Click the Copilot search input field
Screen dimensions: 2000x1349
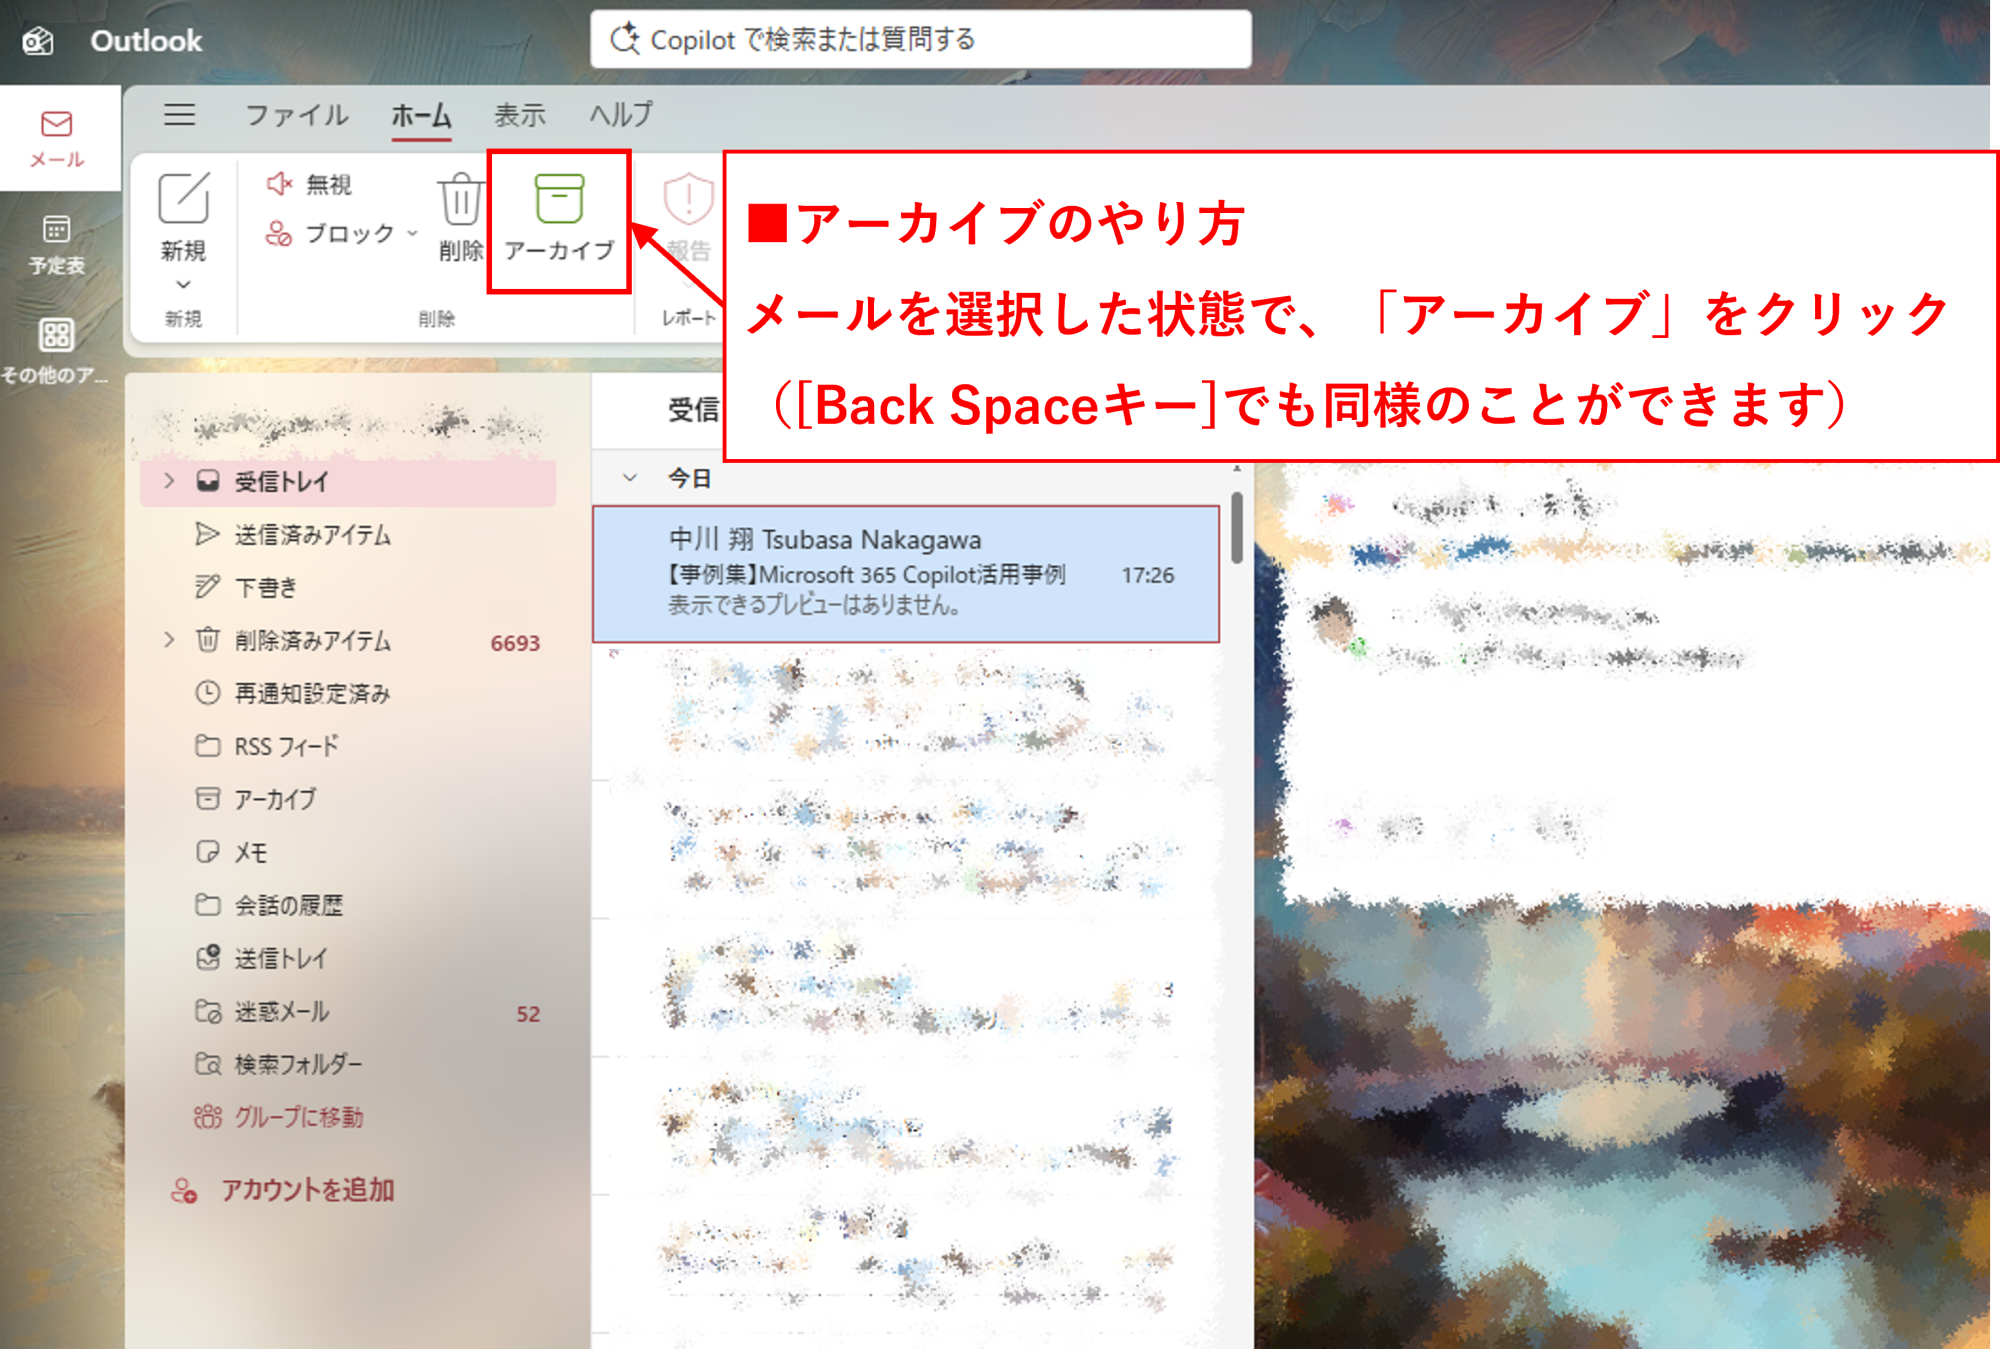tap(920, 40)
